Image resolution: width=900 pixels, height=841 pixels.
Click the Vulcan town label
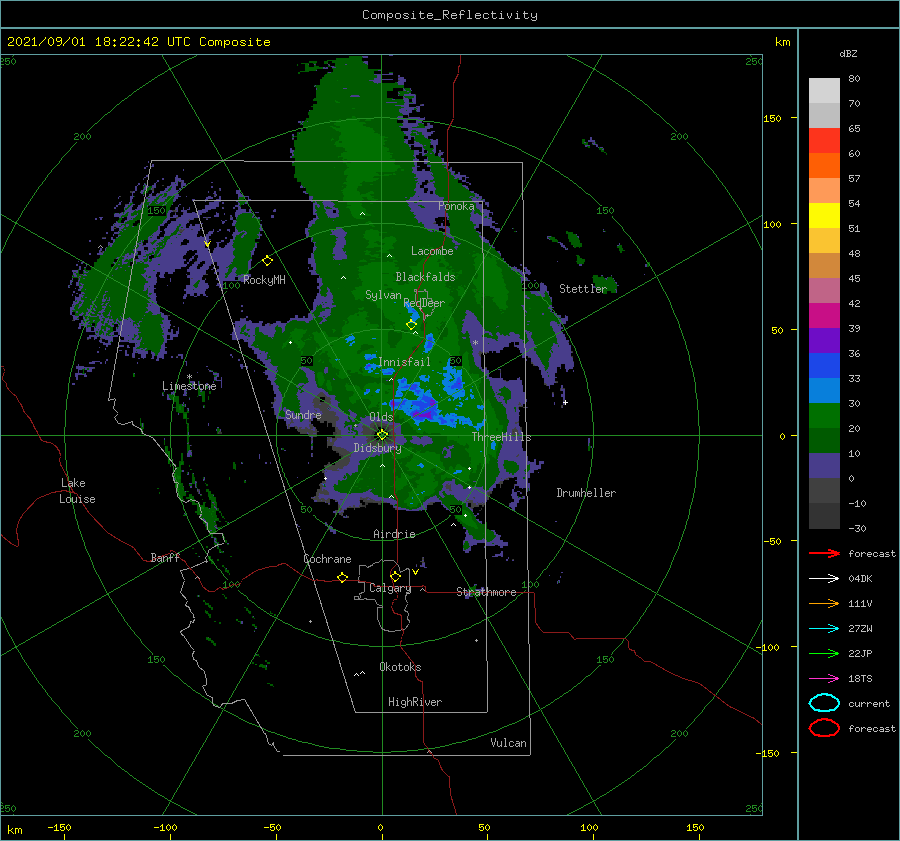[509, 743]
